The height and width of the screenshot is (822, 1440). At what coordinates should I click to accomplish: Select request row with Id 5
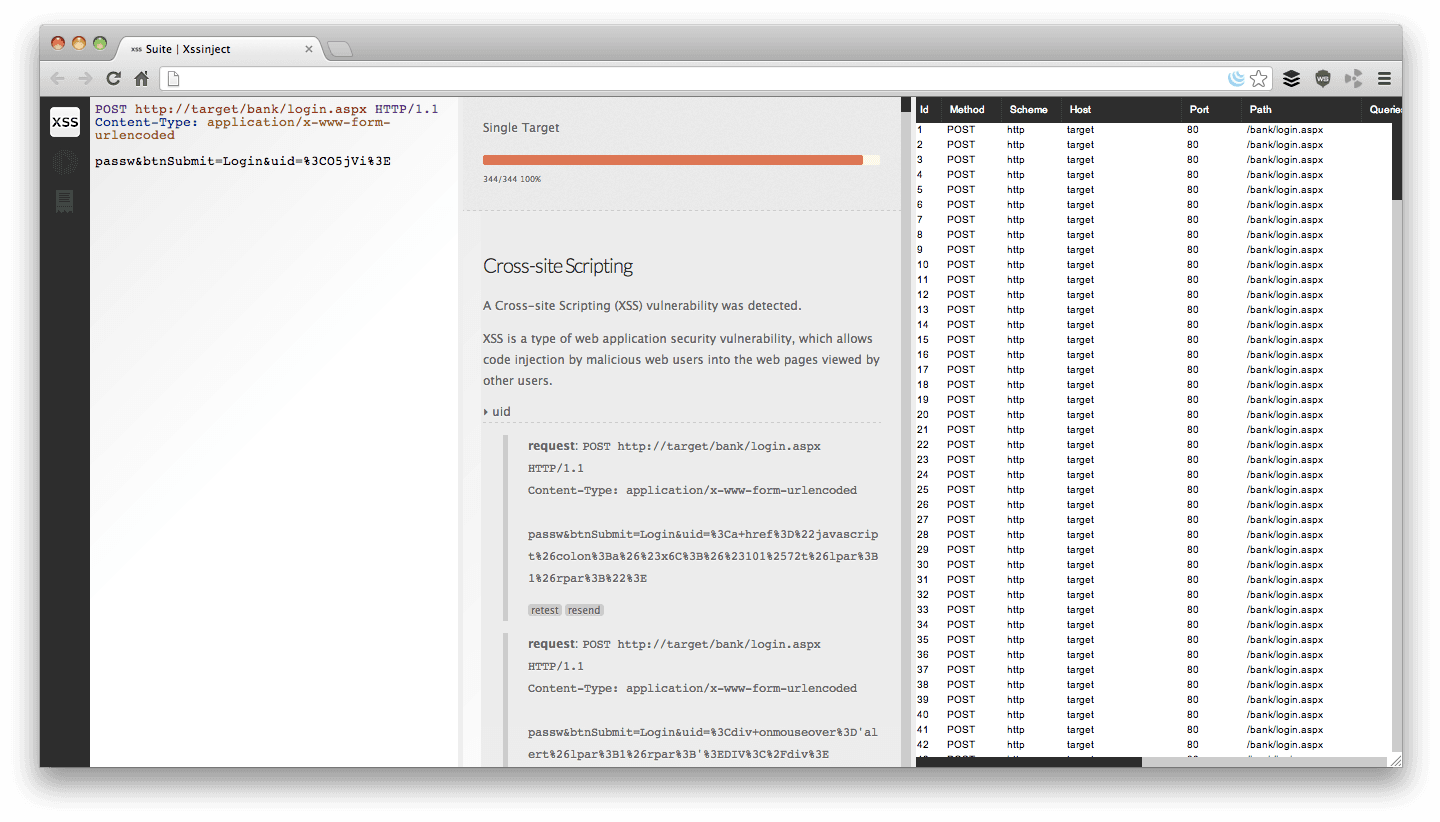pyautogui.click(x=1154, y=189)
